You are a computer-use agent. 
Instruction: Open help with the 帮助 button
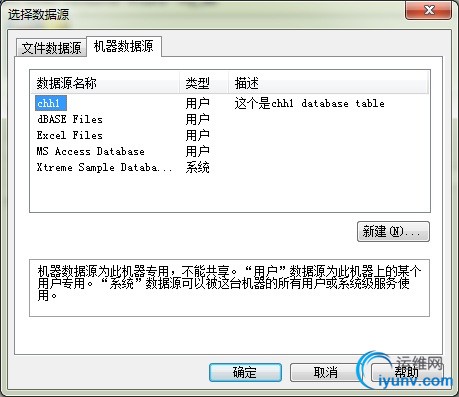point(407,372)
